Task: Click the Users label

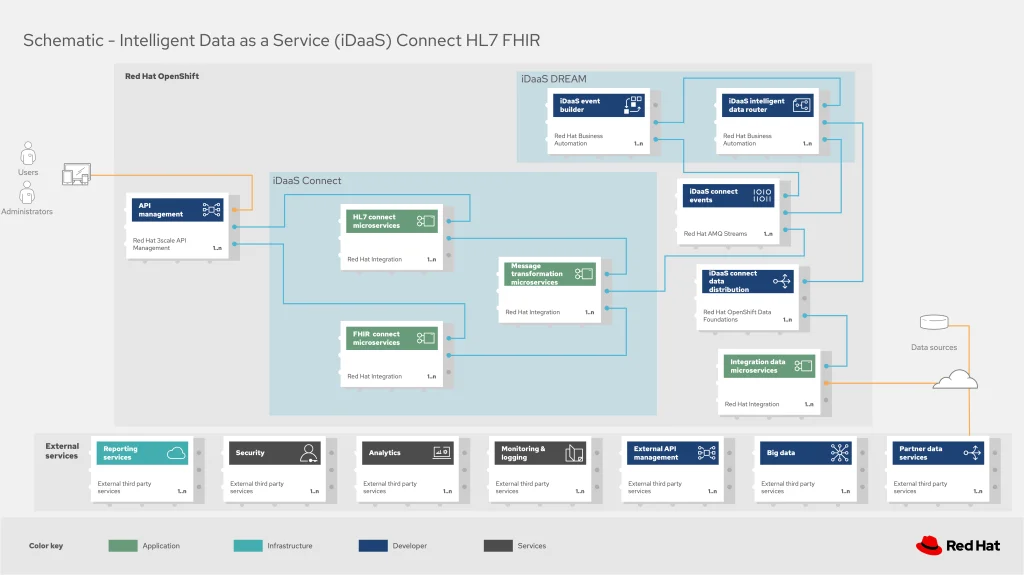Action: [28, 172]
